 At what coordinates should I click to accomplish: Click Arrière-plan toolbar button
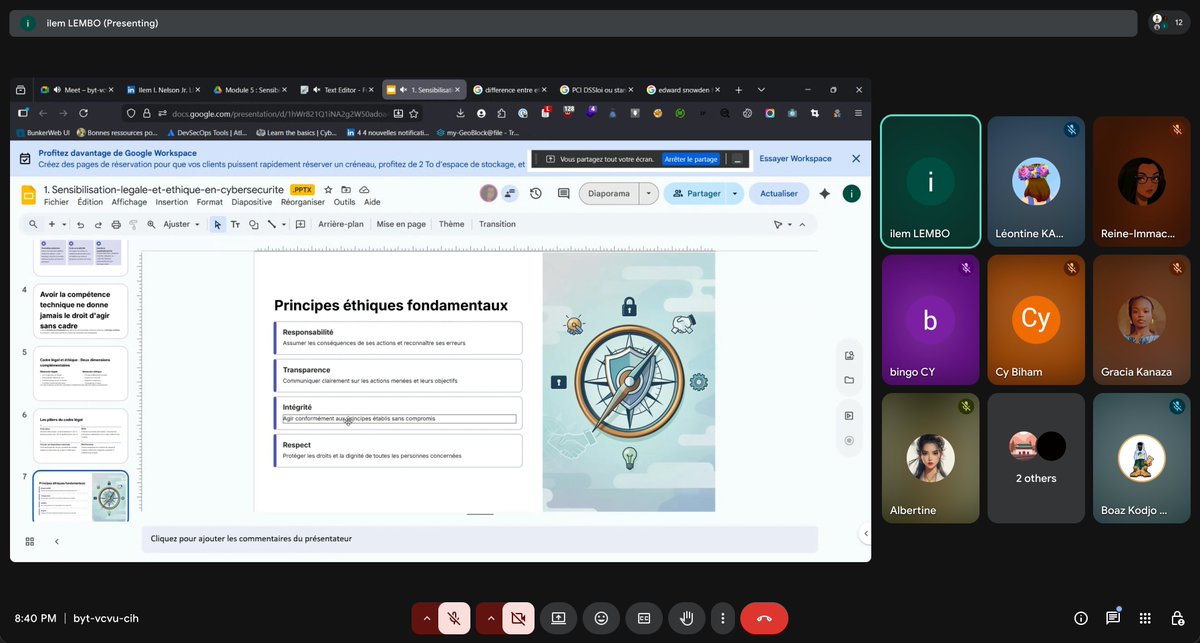[x=341, y=224]
